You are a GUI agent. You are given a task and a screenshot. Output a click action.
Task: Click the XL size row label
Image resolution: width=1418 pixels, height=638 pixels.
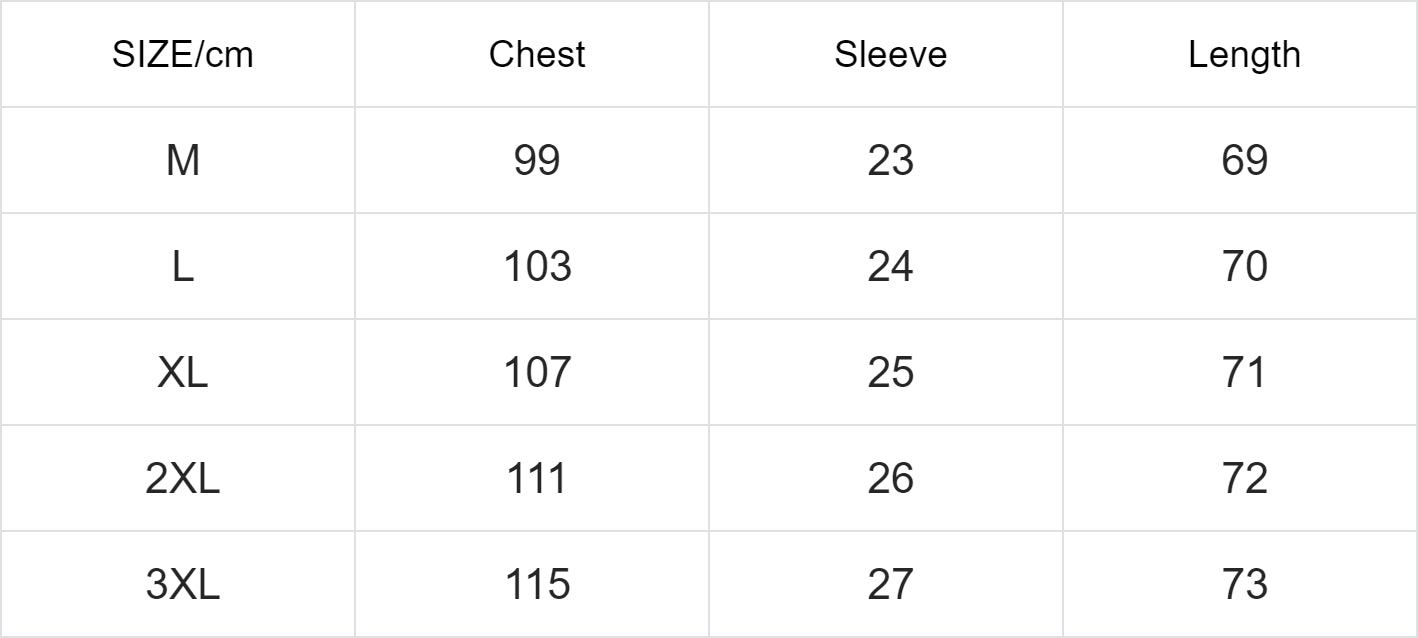click(x=182, y=373)
